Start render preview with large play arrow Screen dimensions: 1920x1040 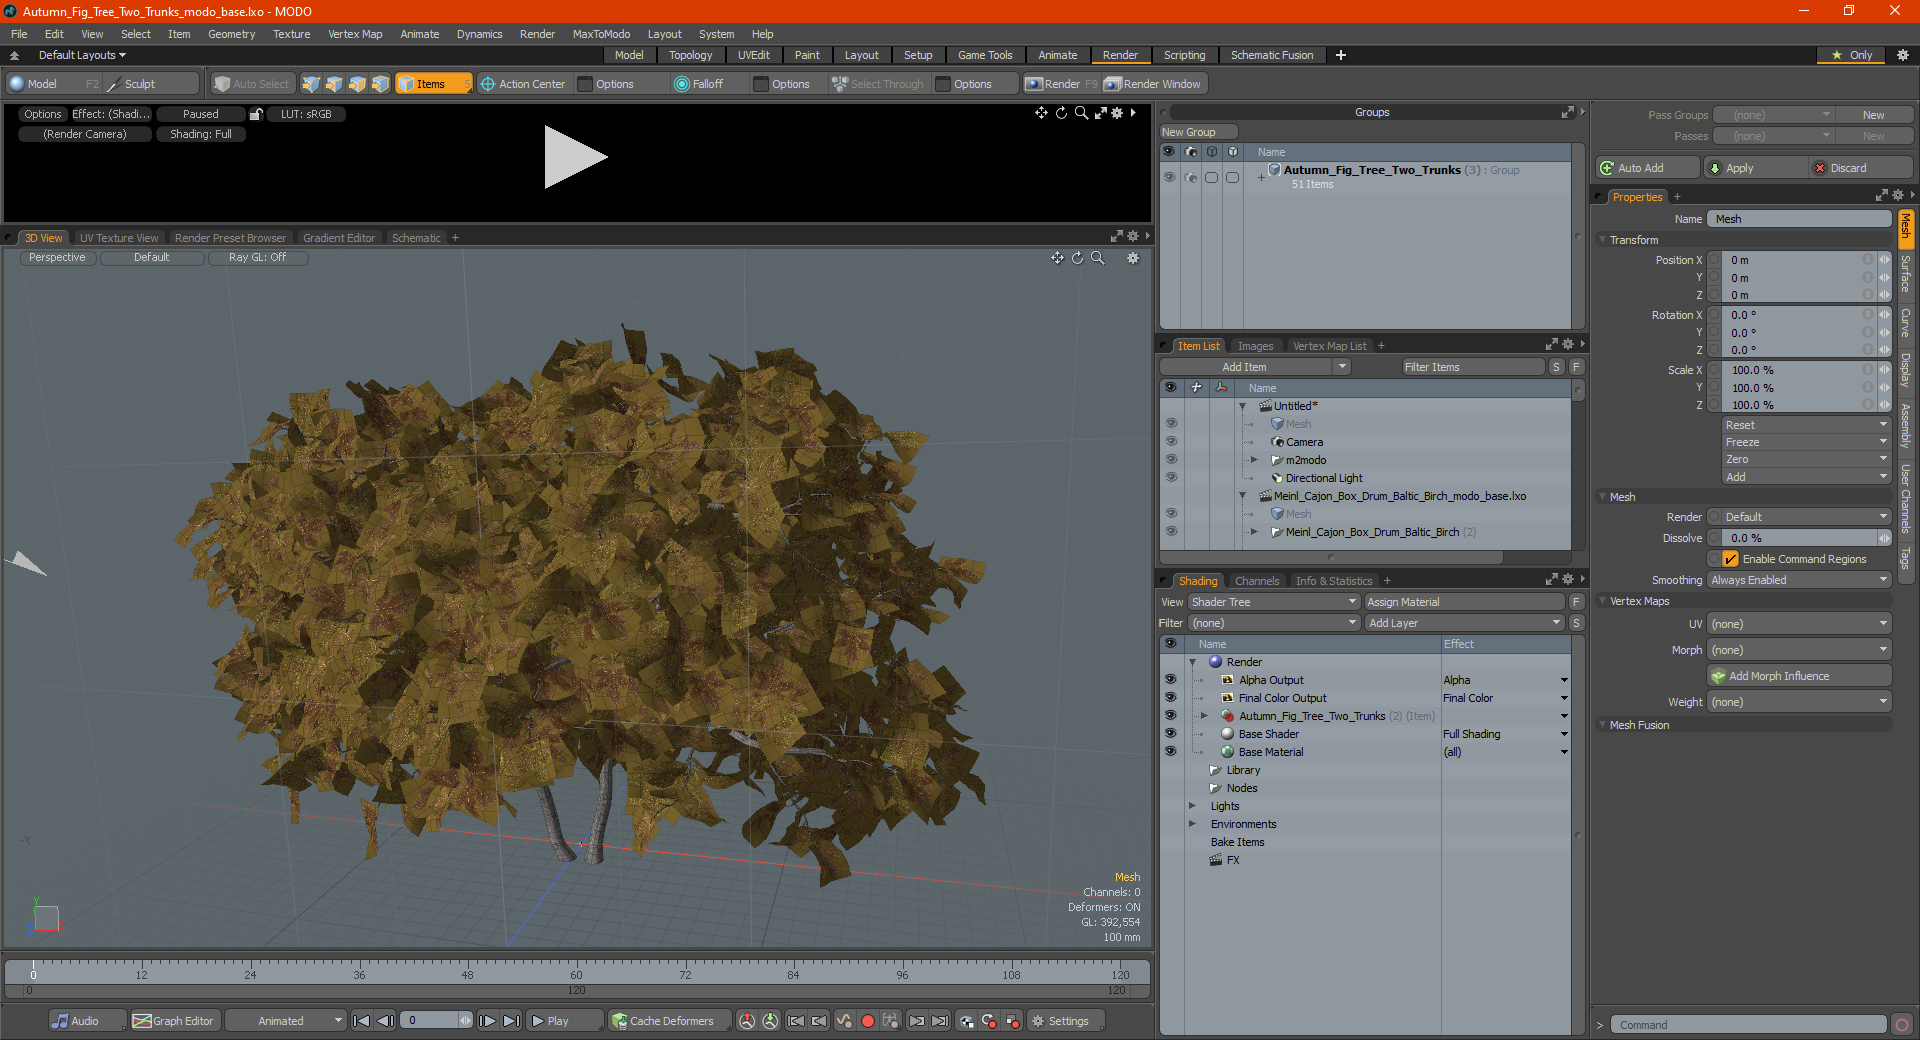coord(575,157)
